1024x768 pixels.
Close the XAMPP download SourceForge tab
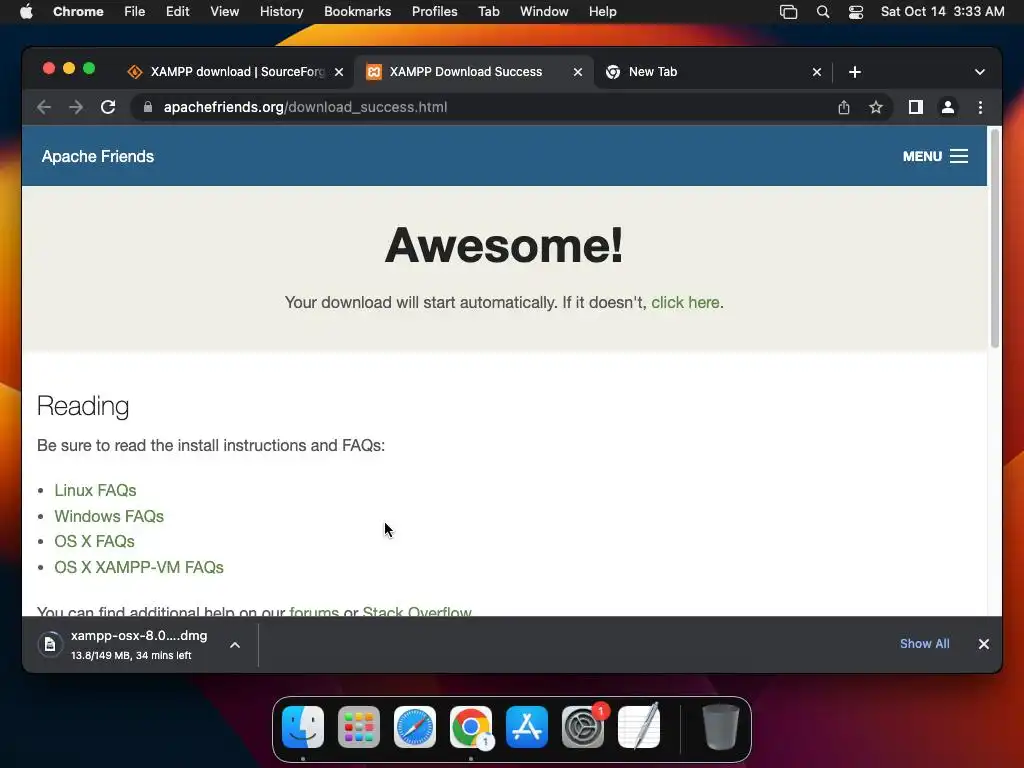coord(339,72)
